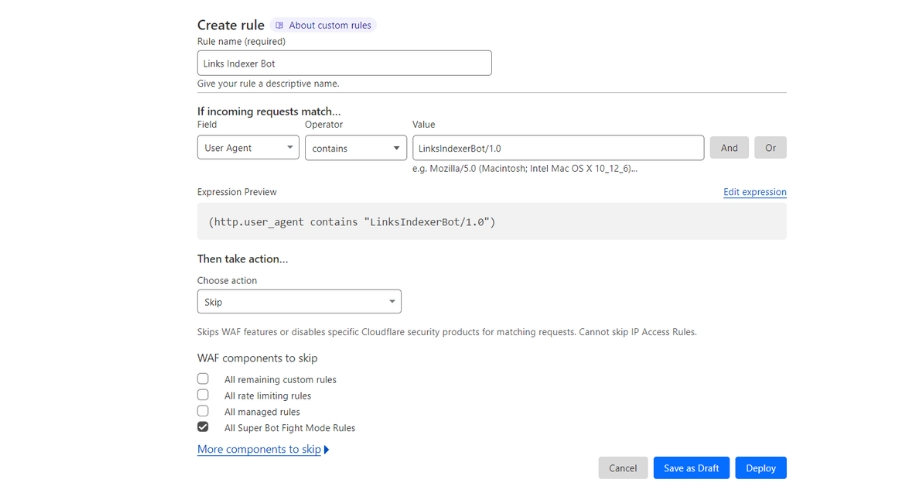Image resolution: width=900 pixels, height=500 pixels.
Task: Click the Edit expression link
Action: pyautogui.click(x=754, y=192)
